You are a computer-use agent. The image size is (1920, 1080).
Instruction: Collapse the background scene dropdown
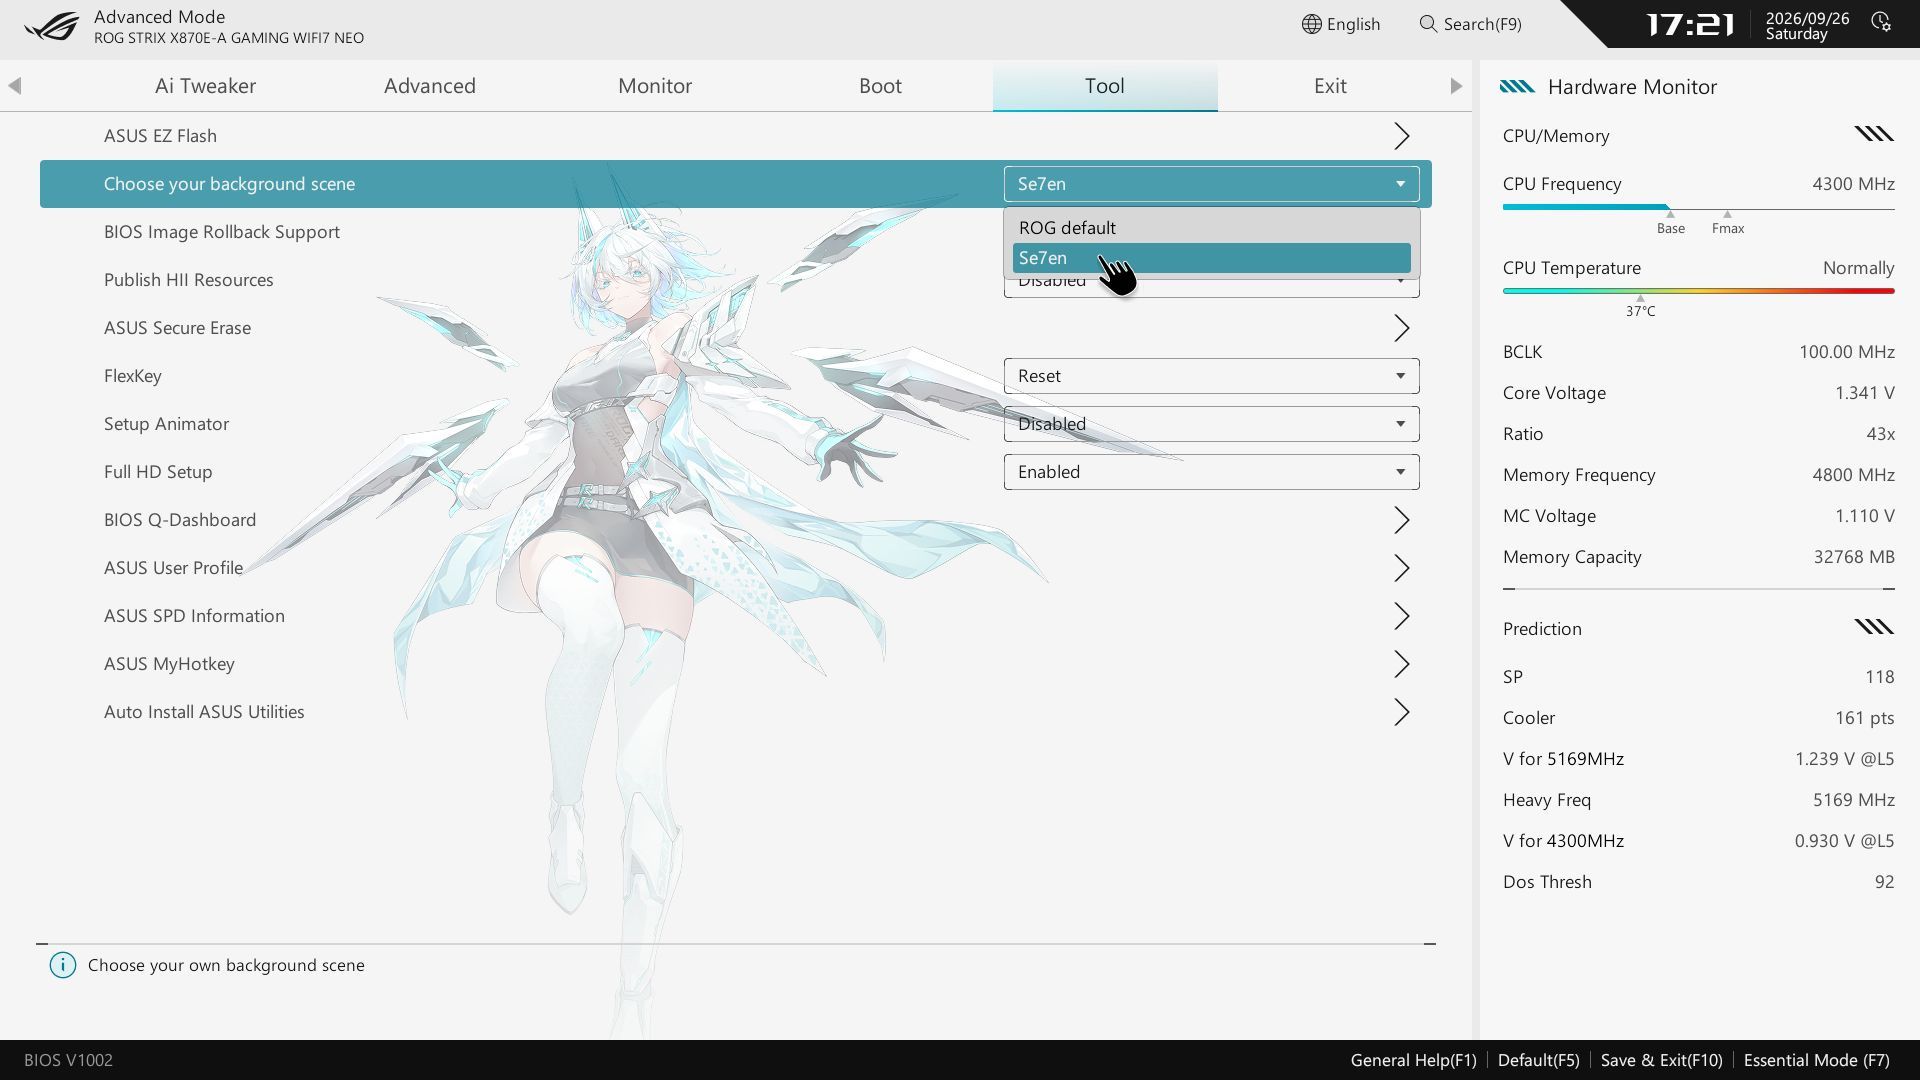point(1211,184)
